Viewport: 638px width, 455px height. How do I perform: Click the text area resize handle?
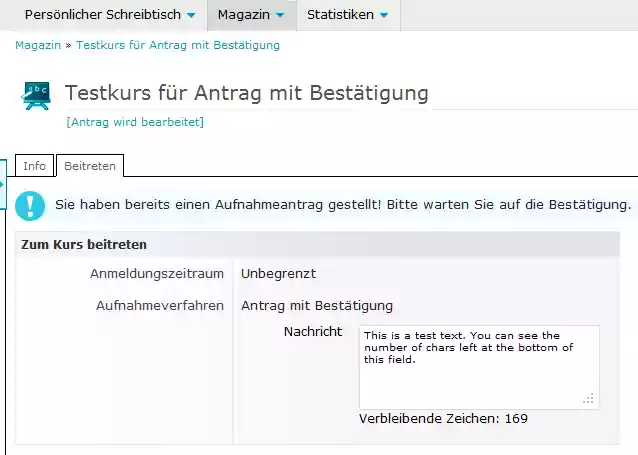point(588,398)
